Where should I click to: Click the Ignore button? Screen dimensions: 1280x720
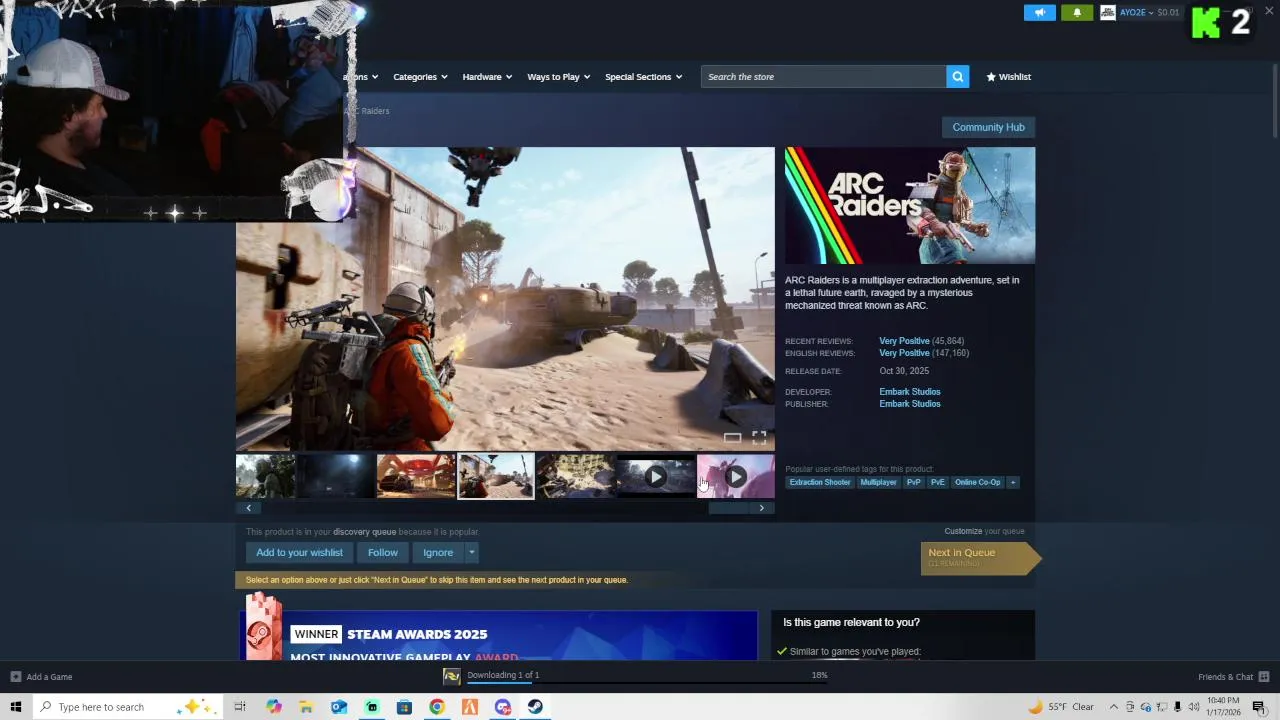pos(438,552)
